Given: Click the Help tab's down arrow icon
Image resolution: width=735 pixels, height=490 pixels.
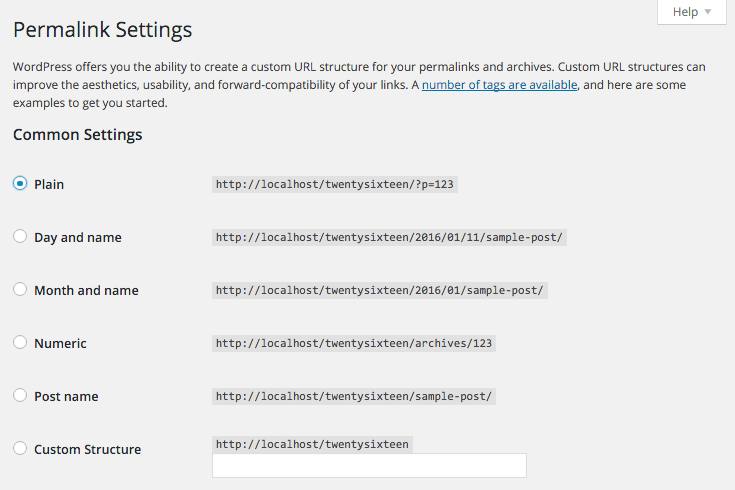Looking at the screenshot, I should 708,12.
